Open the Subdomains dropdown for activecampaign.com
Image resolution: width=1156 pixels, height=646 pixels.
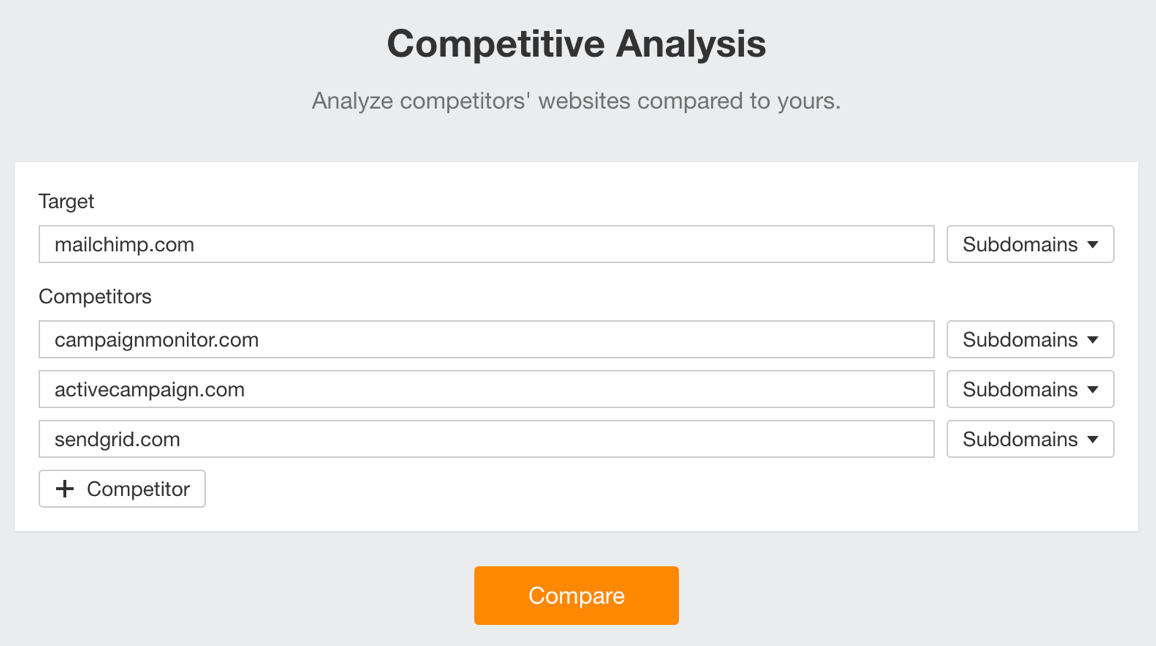coord(1029,390)
